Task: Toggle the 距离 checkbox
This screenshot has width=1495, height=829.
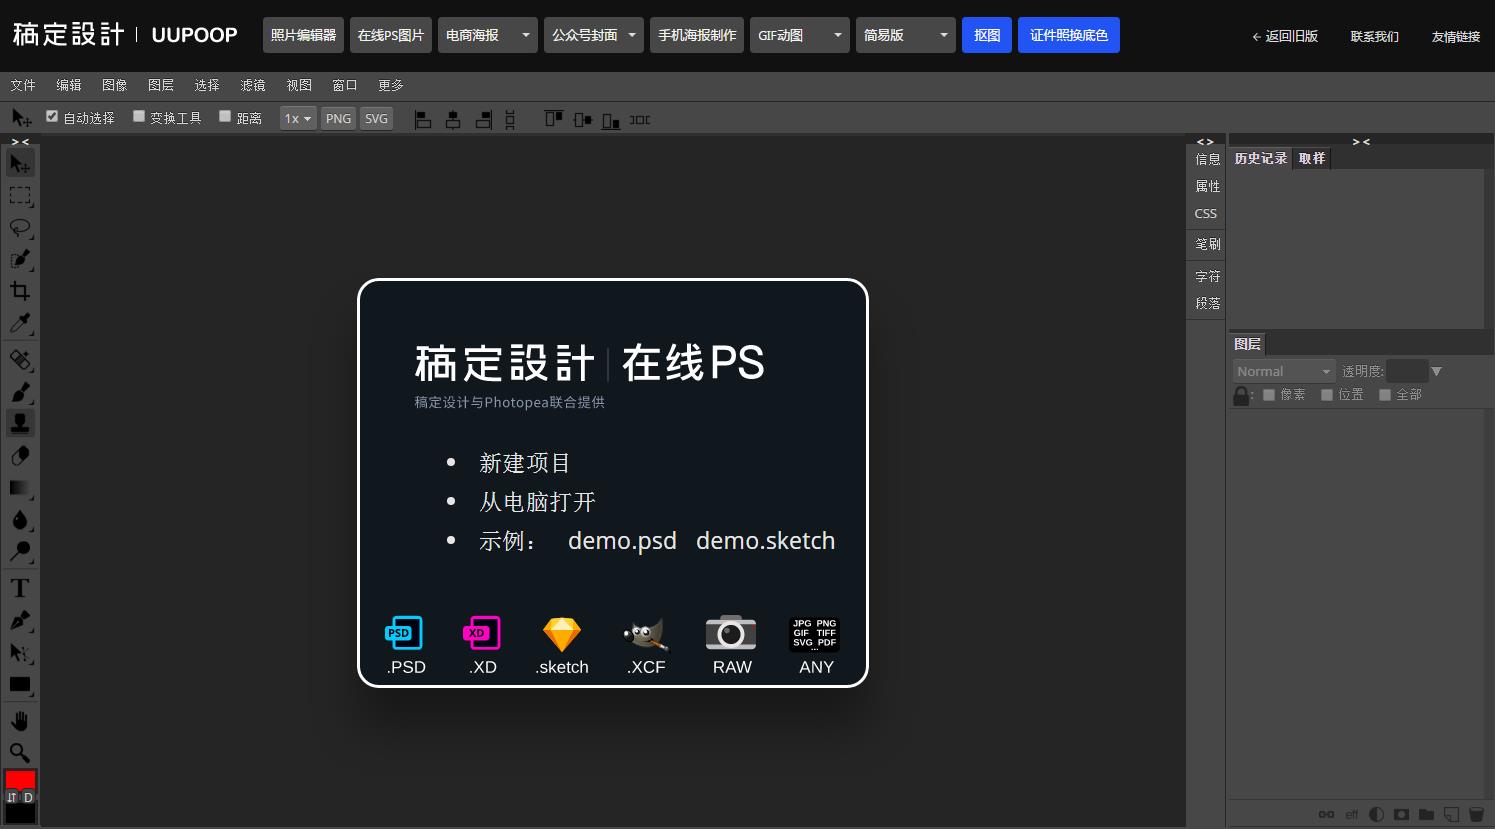Action: tap(225, 117)
